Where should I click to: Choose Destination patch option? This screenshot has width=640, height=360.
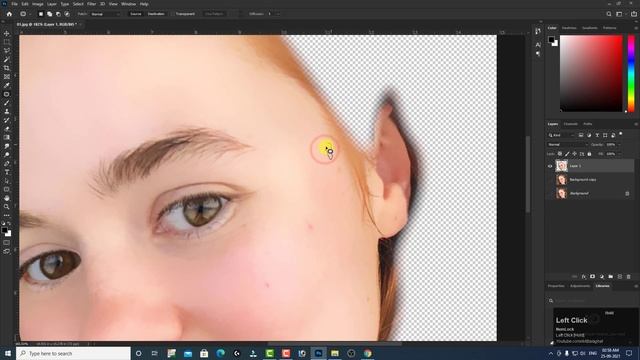pos(156,14)
